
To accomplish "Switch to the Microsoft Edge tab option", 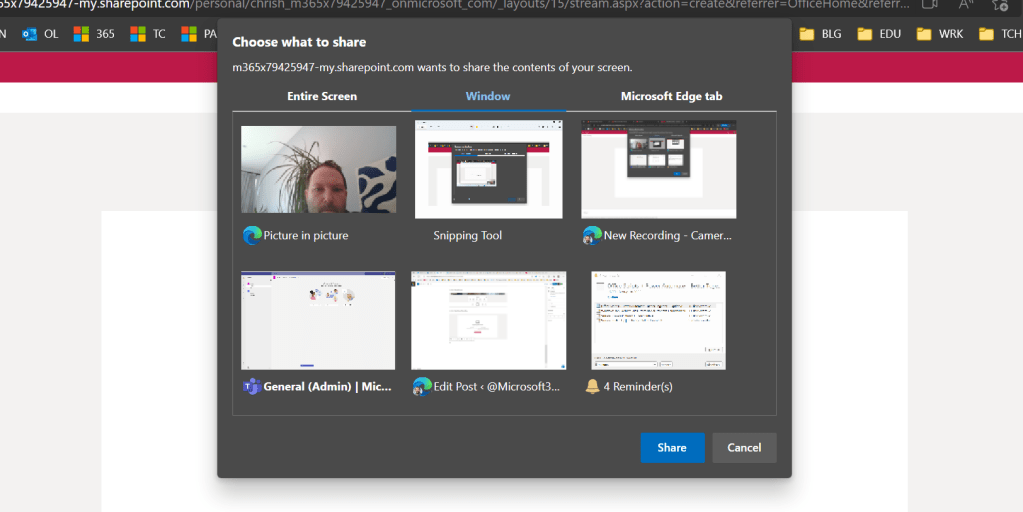I will (671, 96).
